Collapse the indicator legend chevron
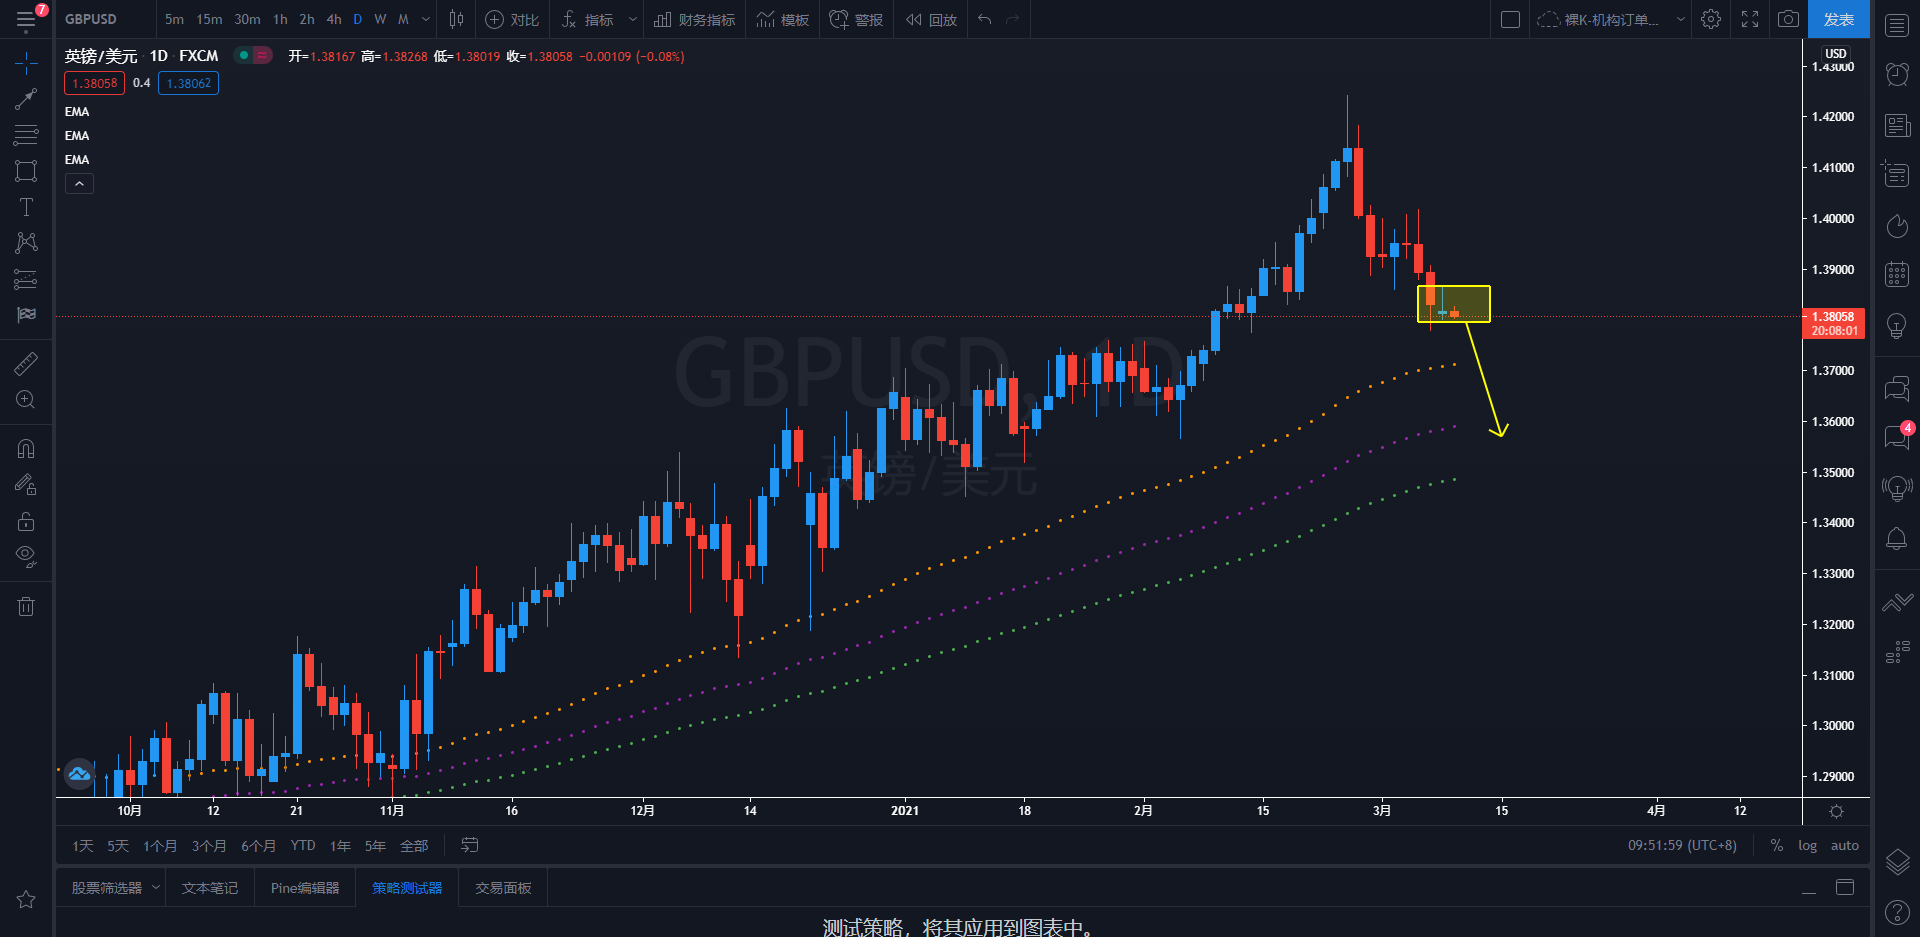Viewport: 1920px width, 937px height. point(80,183)
